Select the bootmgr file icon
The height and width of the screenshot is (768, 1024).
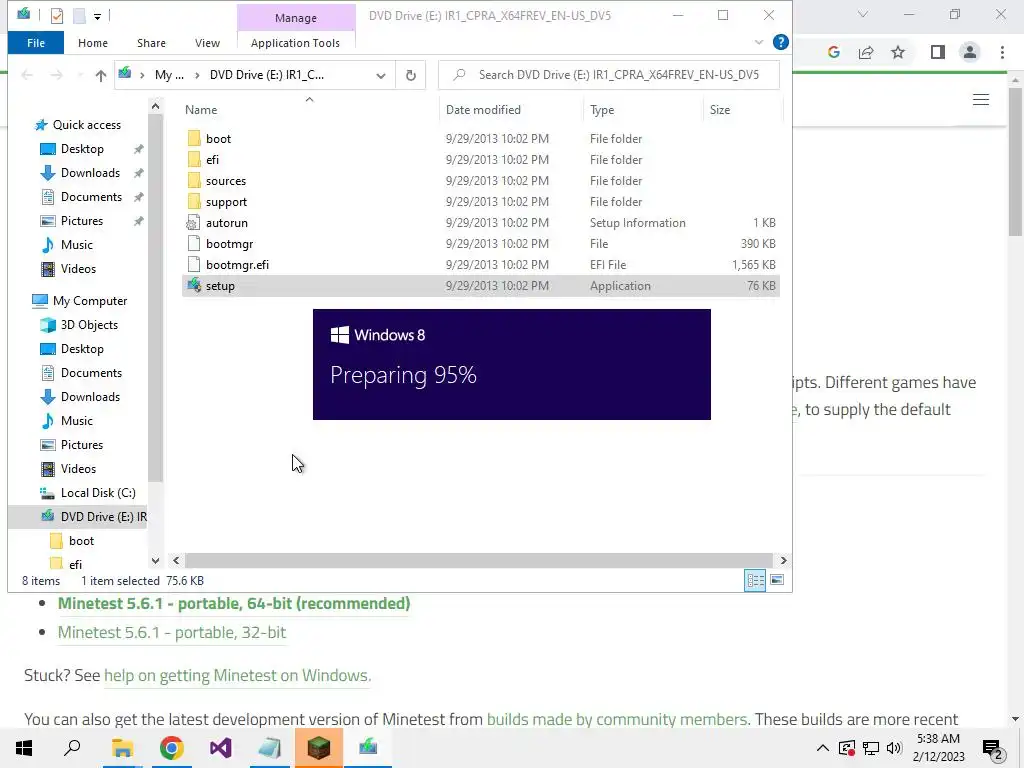click(x=194, y=244)
